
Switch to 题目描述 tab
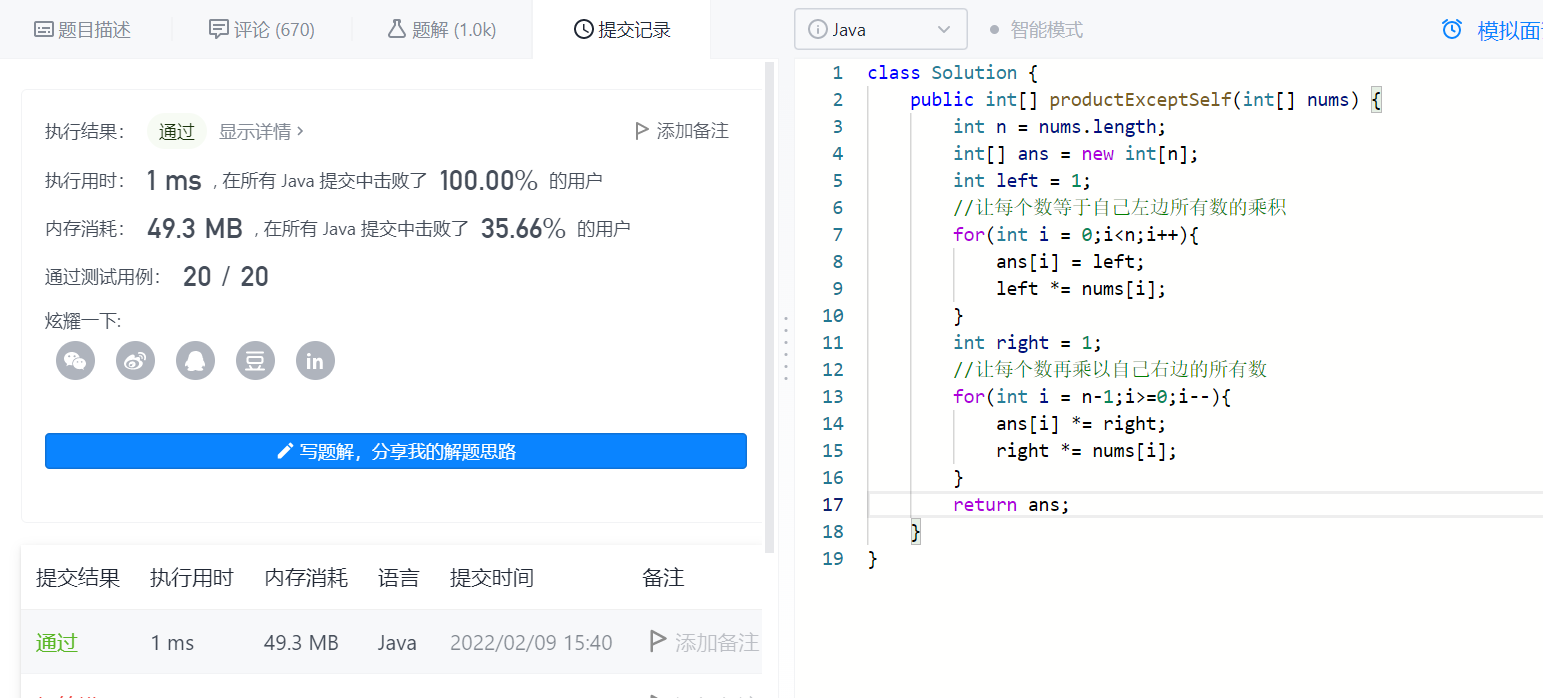click(83, 30)
